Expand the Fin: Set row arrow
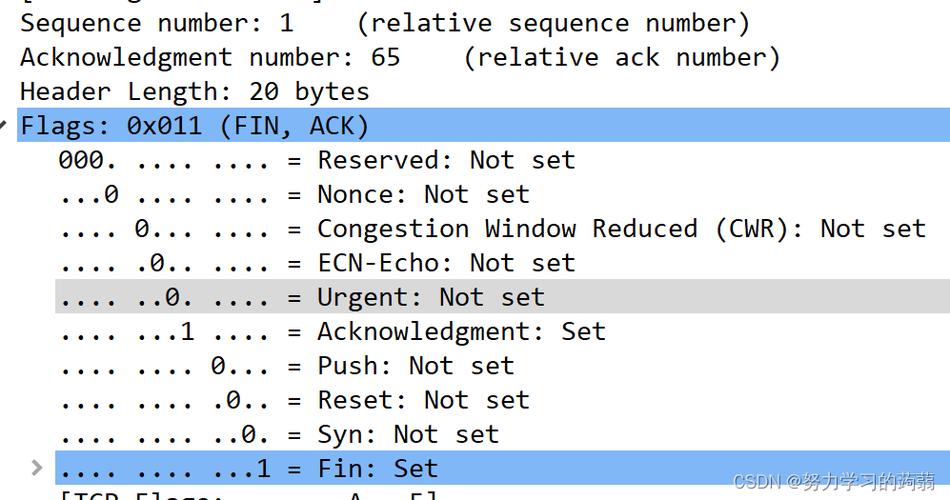Viewport: 950px width, 500px height. point(37,467)
